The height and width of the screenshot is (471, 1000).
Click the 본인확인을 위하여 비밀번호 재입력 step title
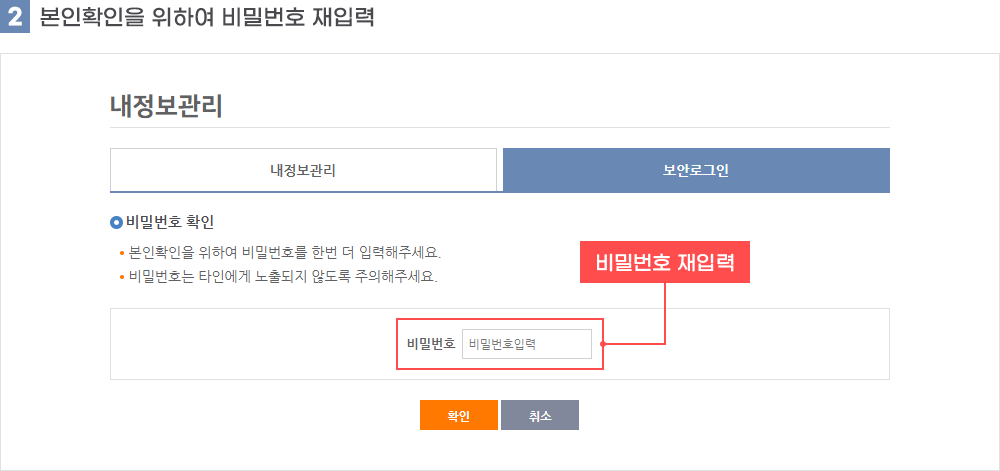click(207, 17)
